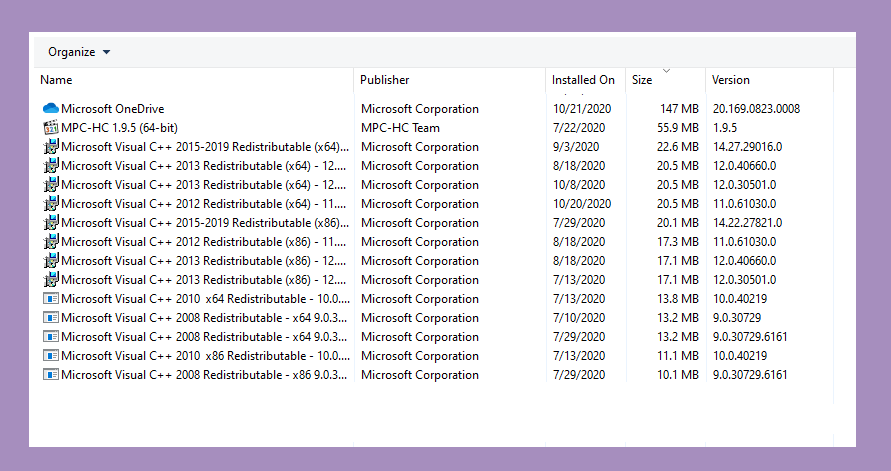This screenshot has width=891, height=471.
Task: Click the 20.1 MB size value
Action: pos(677,223)
